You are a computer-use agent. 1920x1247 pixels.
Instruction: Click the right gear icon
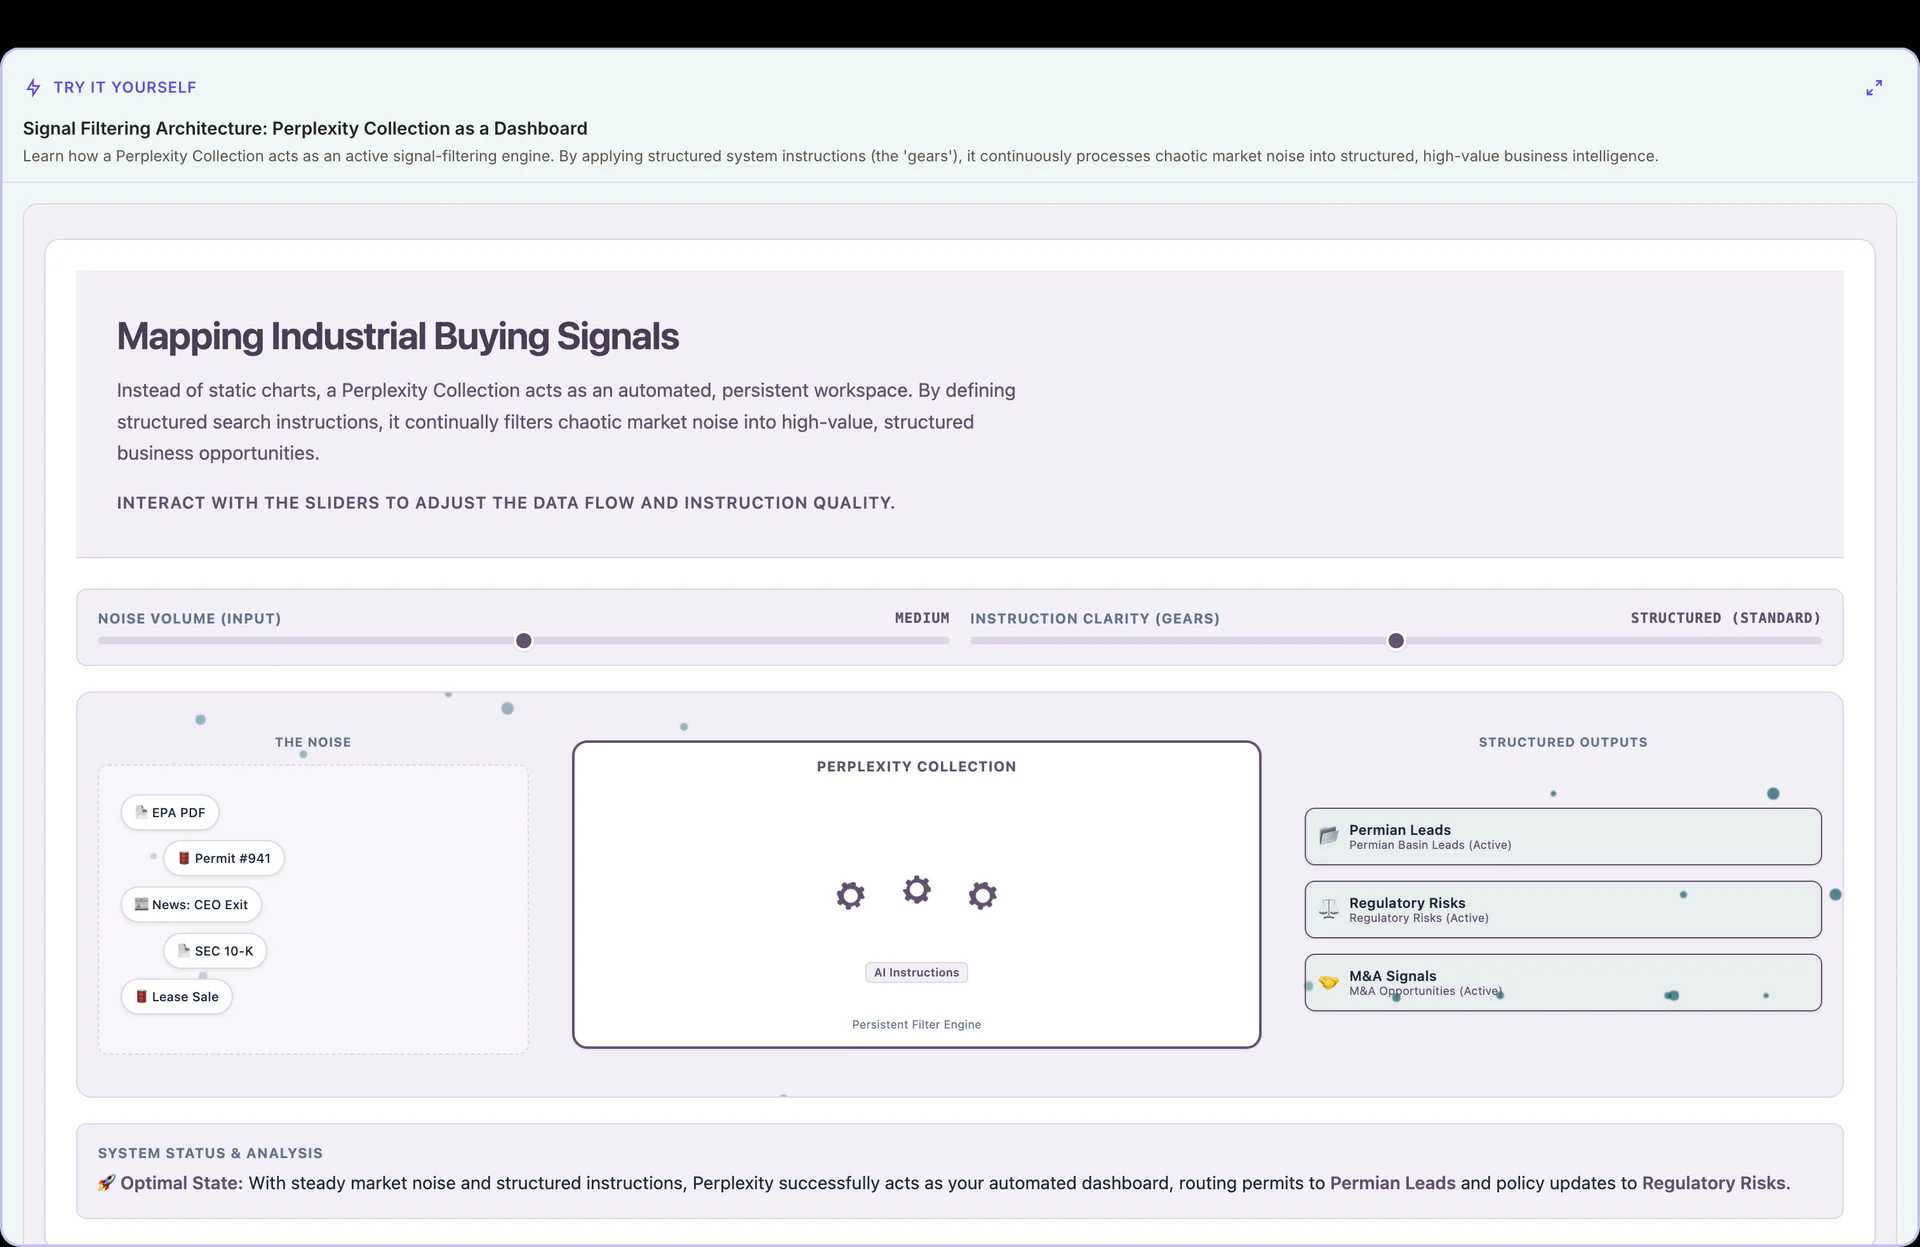tap(983, 895)
